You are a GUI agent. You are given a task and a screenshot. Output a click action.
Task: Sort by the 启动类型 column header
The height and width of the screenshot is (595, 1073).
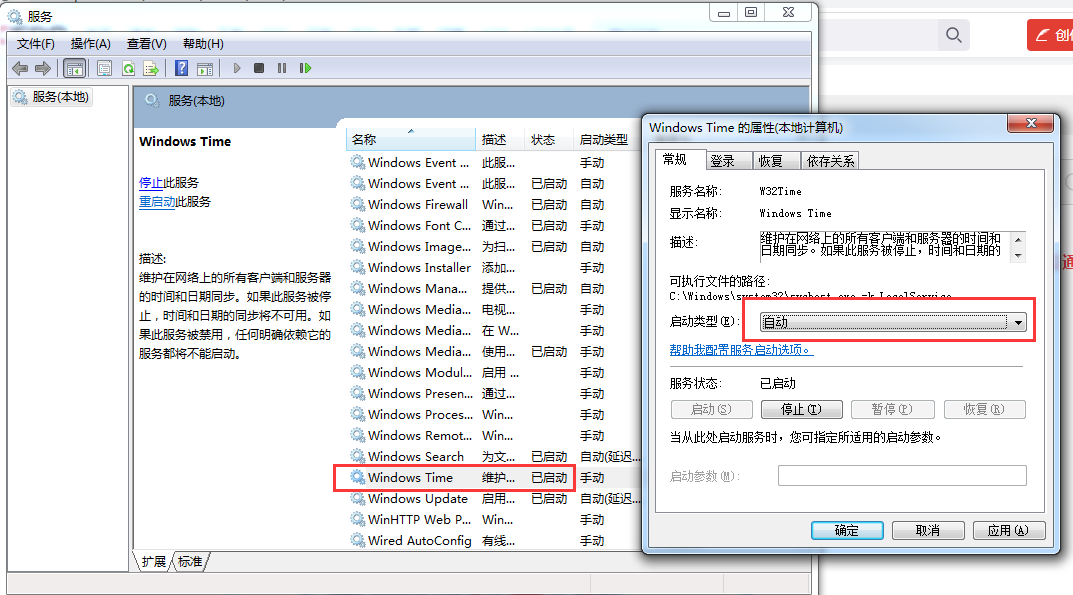(x=606, y=139)
